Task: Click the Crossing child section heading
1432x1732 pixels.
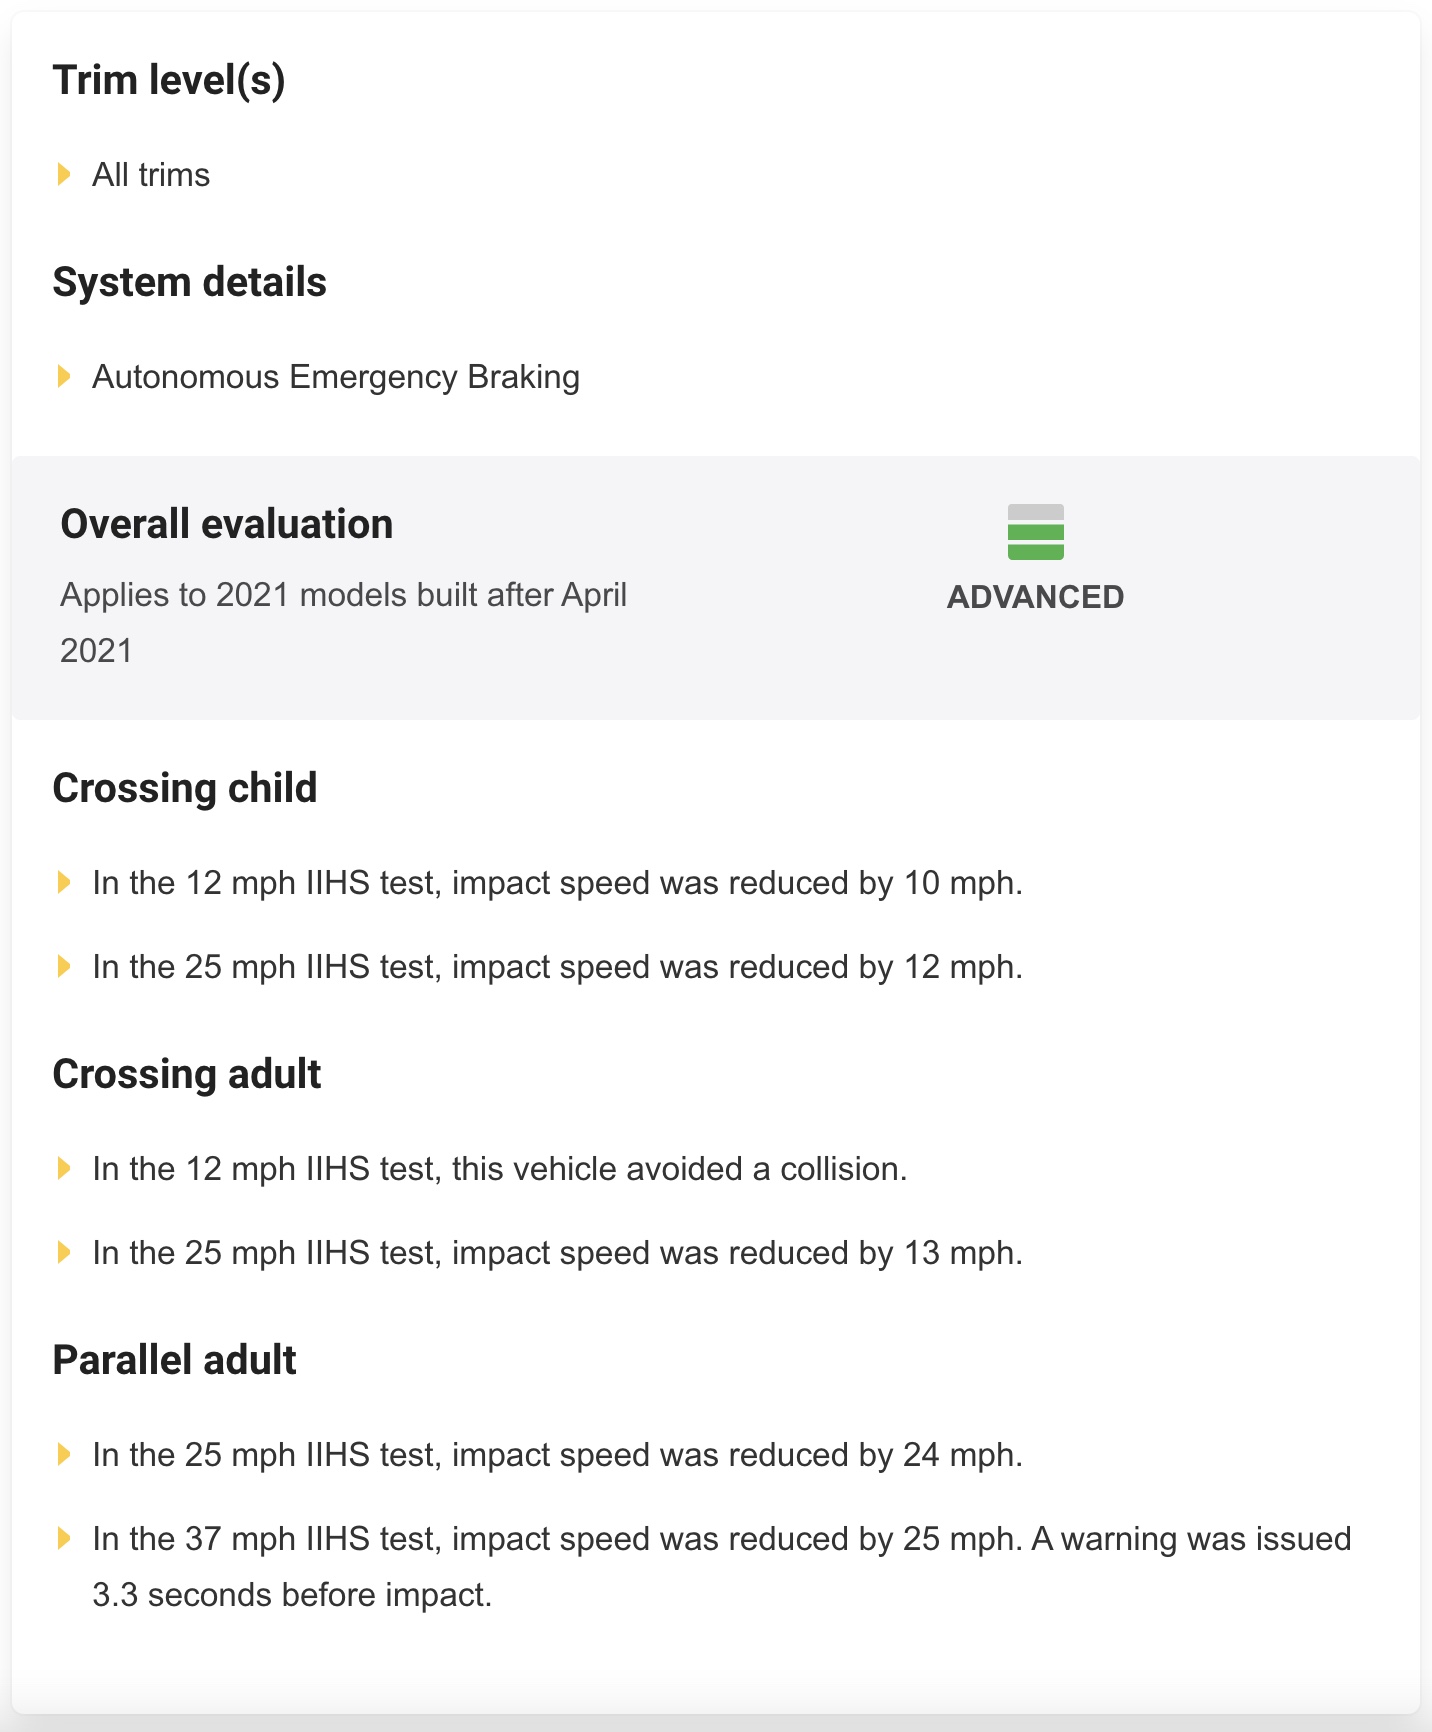Action: tap(185, 788)
